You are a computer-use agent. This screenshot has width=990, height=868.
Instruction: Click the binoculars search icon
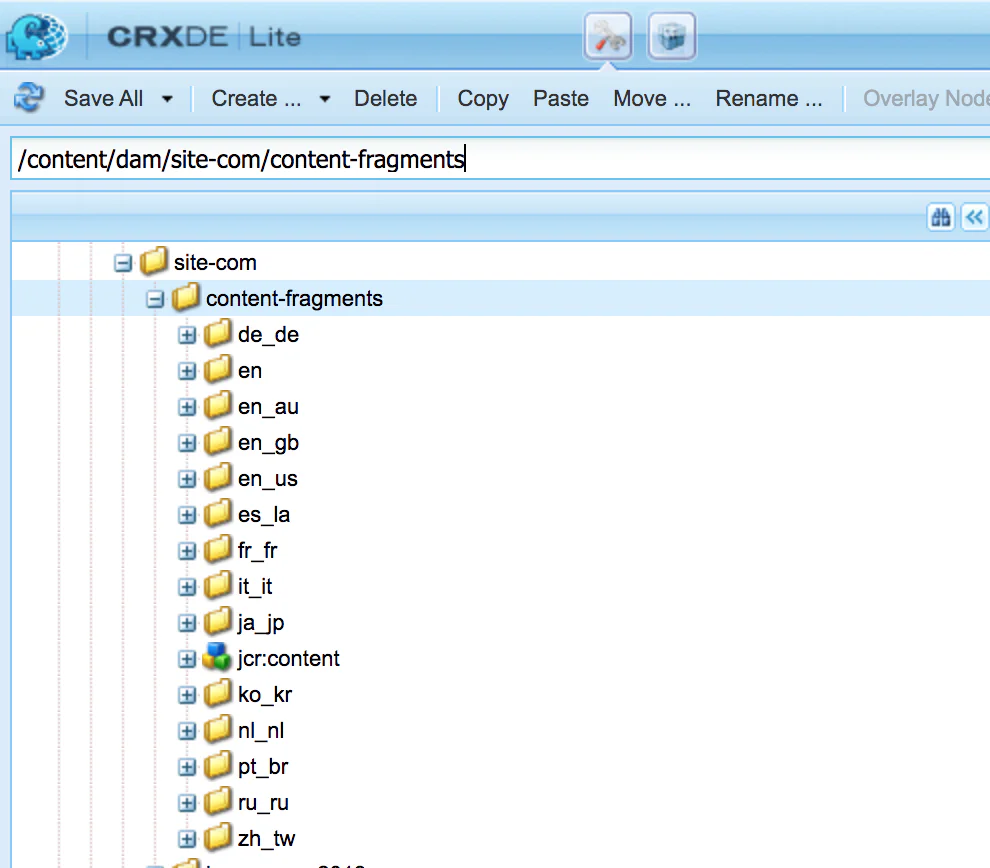[941, 218]
